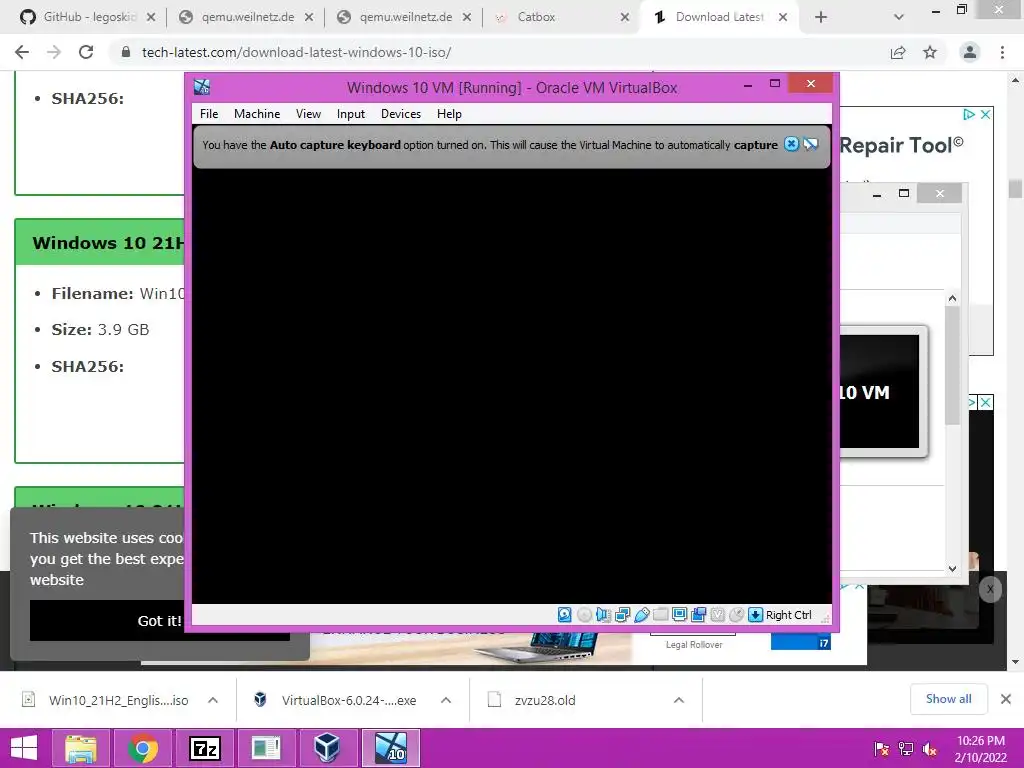The width and height of the screenshot is (1024, 768).
Task: Expand options for zvzu28.old download
Action: (679, 700)
